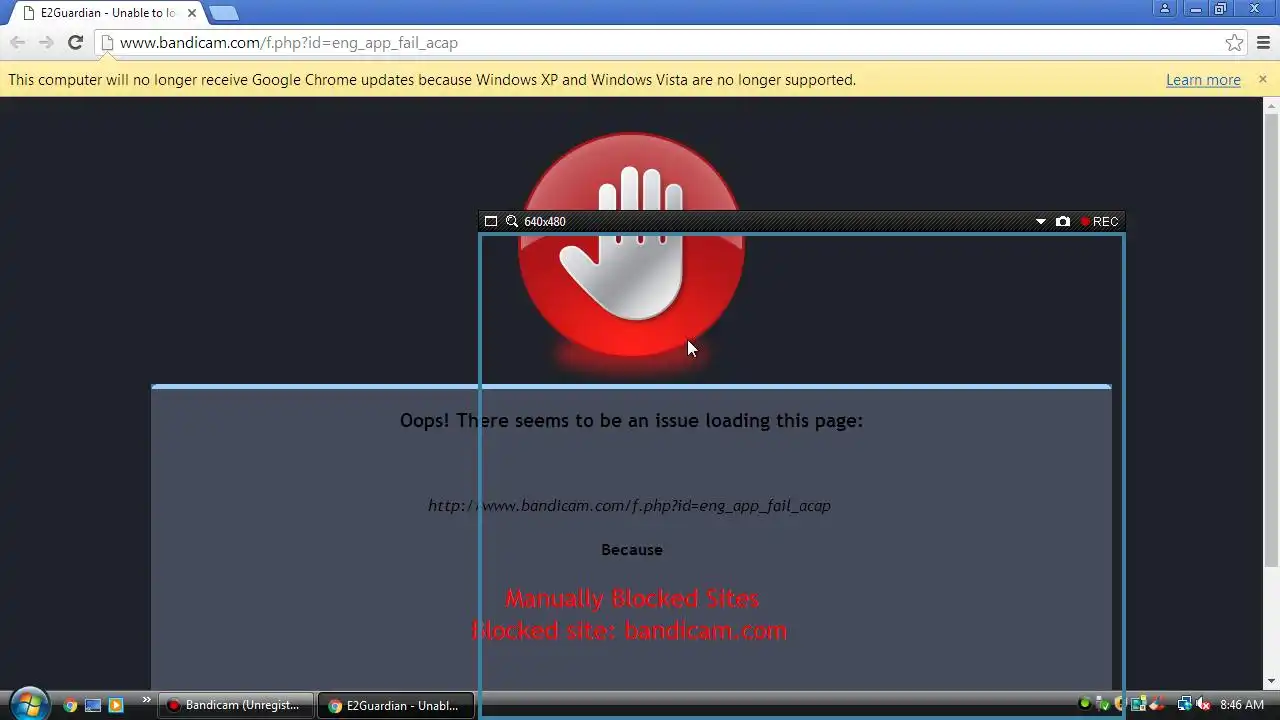Bookmark this page with the star icon

pyautogui.click(x=1234, y=43)
